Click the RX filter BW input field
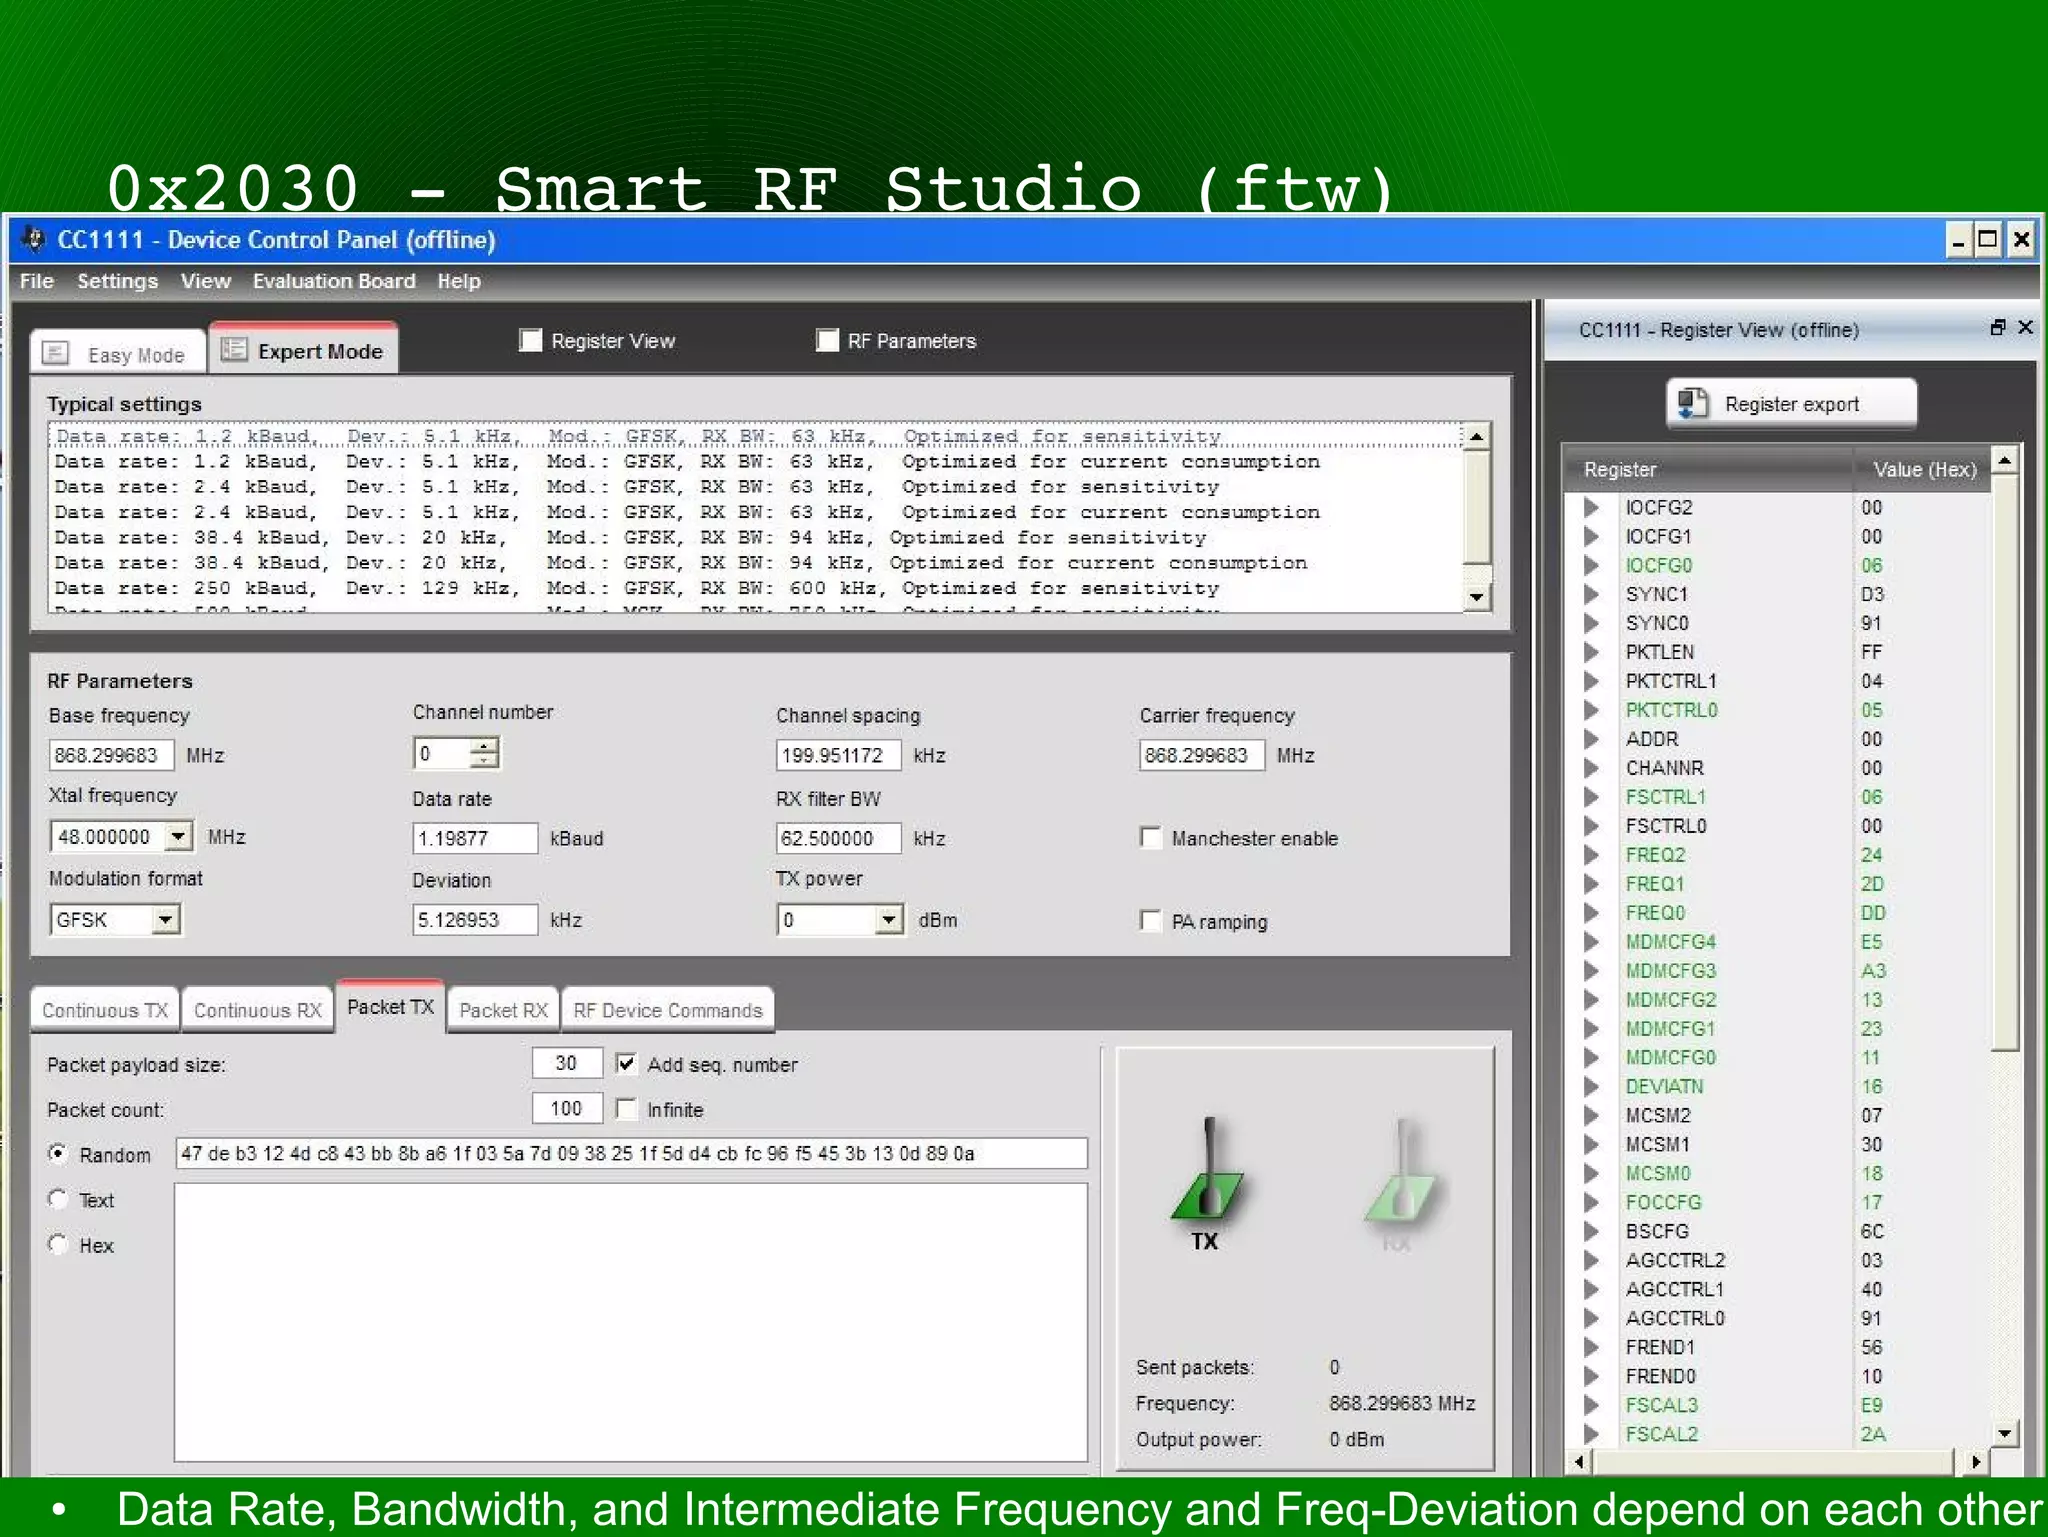Viewport: 2048px width, 1537px height. 838,838
